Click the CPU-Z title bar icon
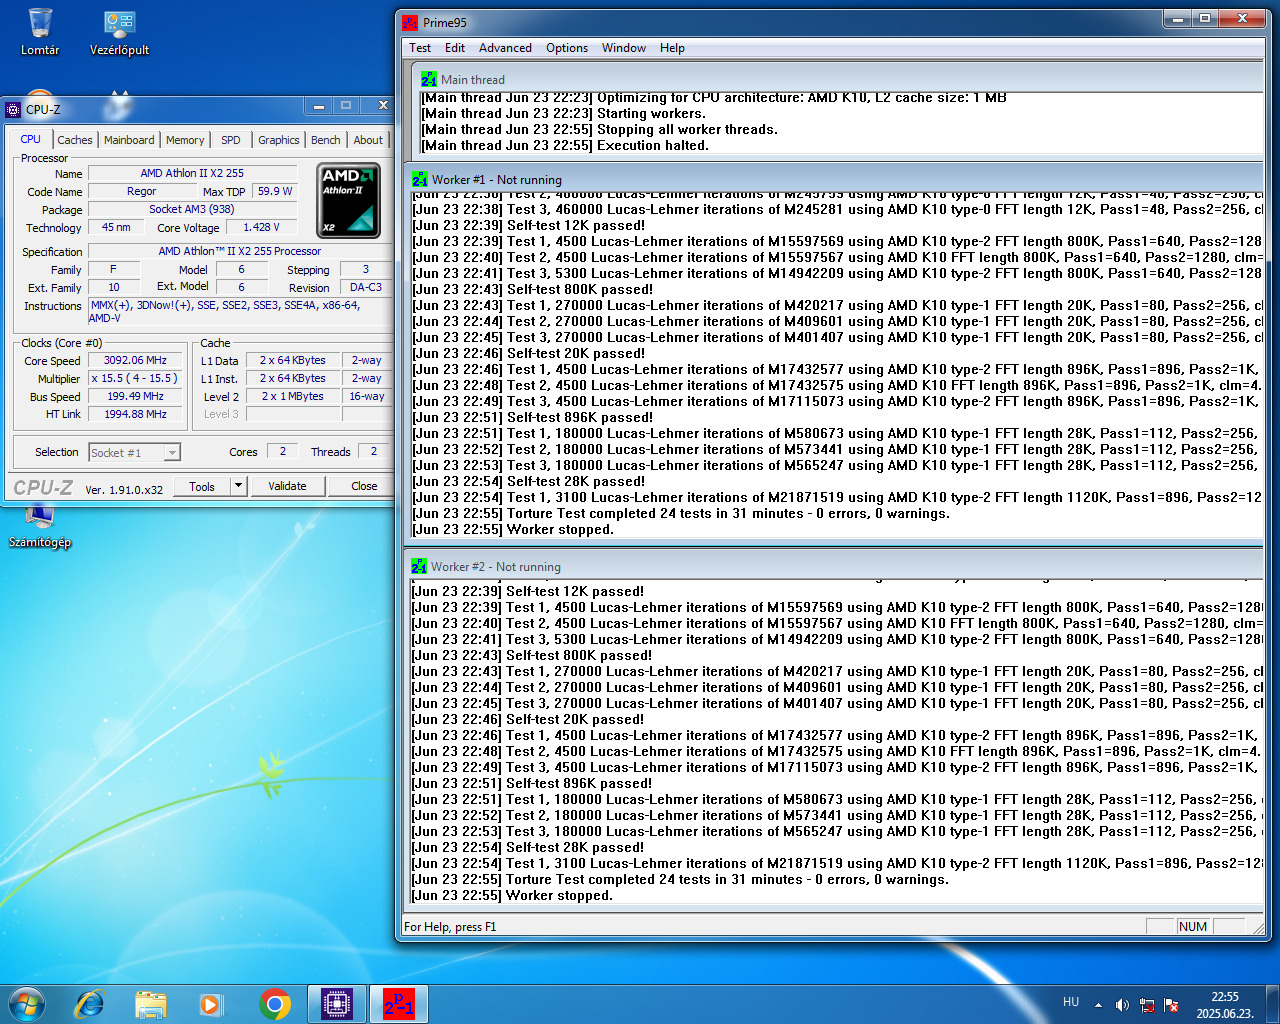1280x1024 pixels. pos(13,109)
